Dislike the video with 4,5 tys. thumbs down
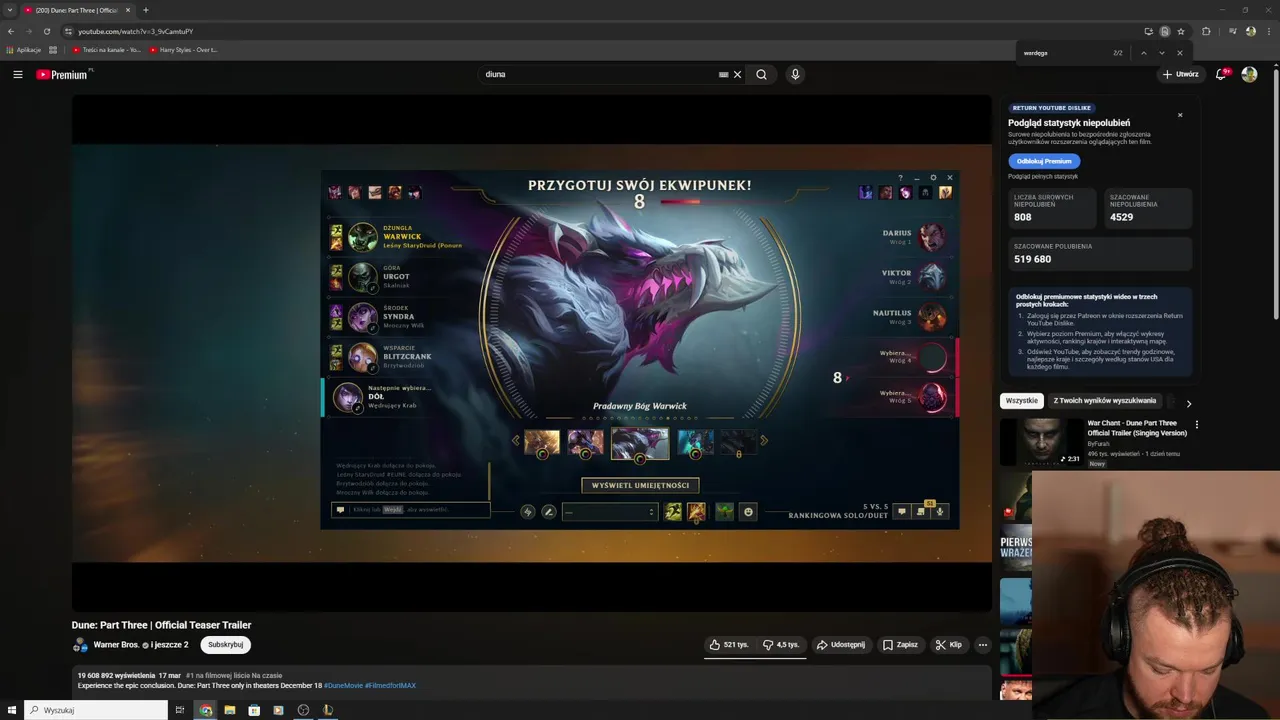Viewport: 1280px width, 720px height. [781, 645]
